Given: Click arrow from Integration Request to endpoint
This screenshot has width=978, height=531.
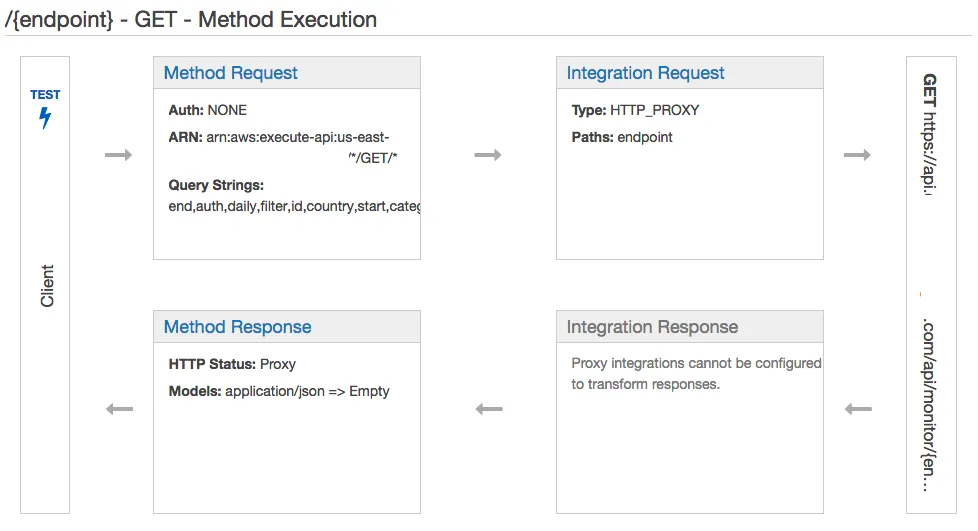Looking at the screenshot, I should [x=857, y=155].
